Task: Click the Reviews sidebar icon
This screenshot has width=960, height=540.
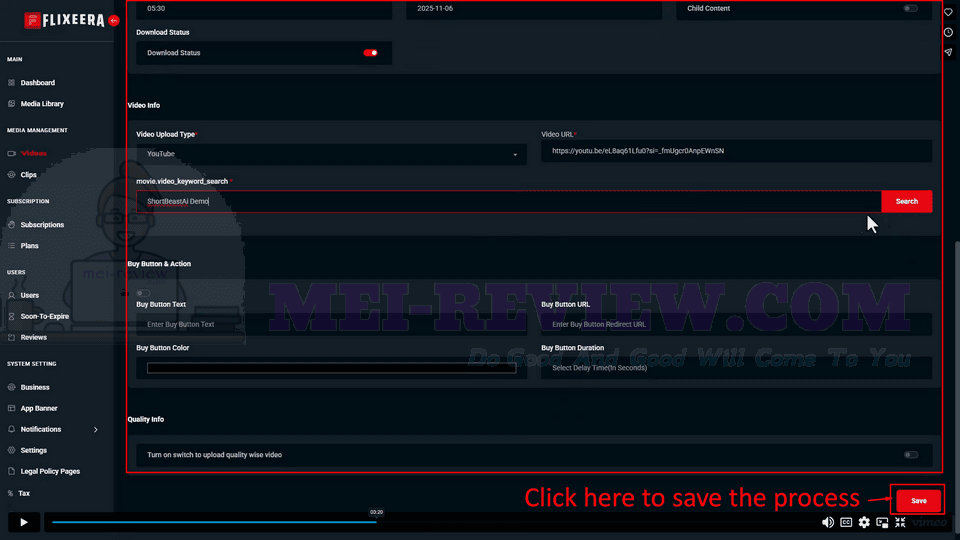Action: [11, 337]
